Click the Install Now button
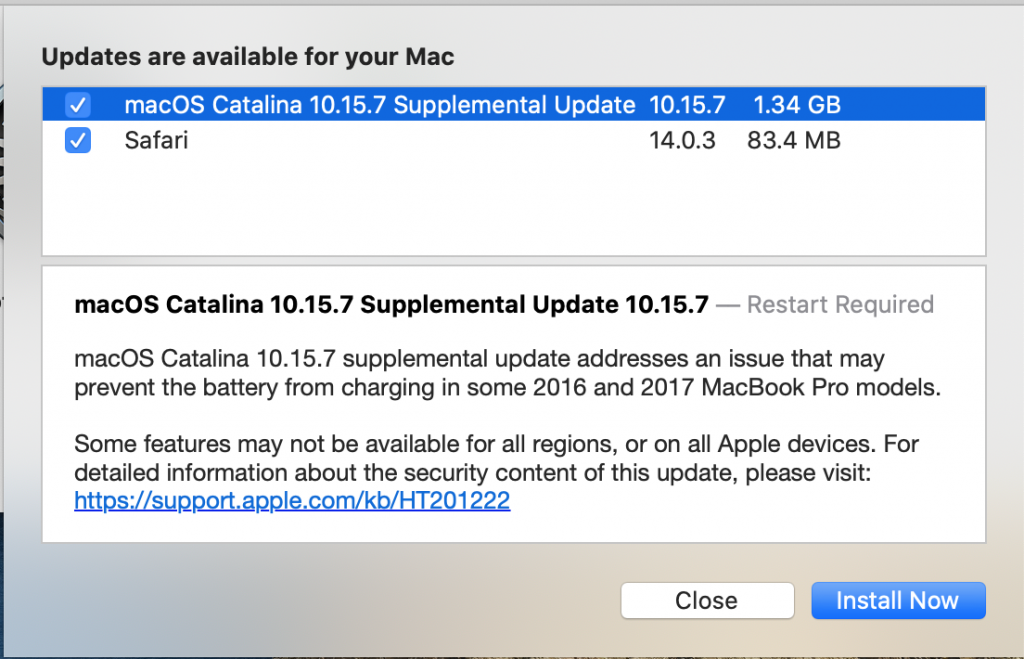The width and height of the screenshot is (1024, 659). [x=898, y=600]
